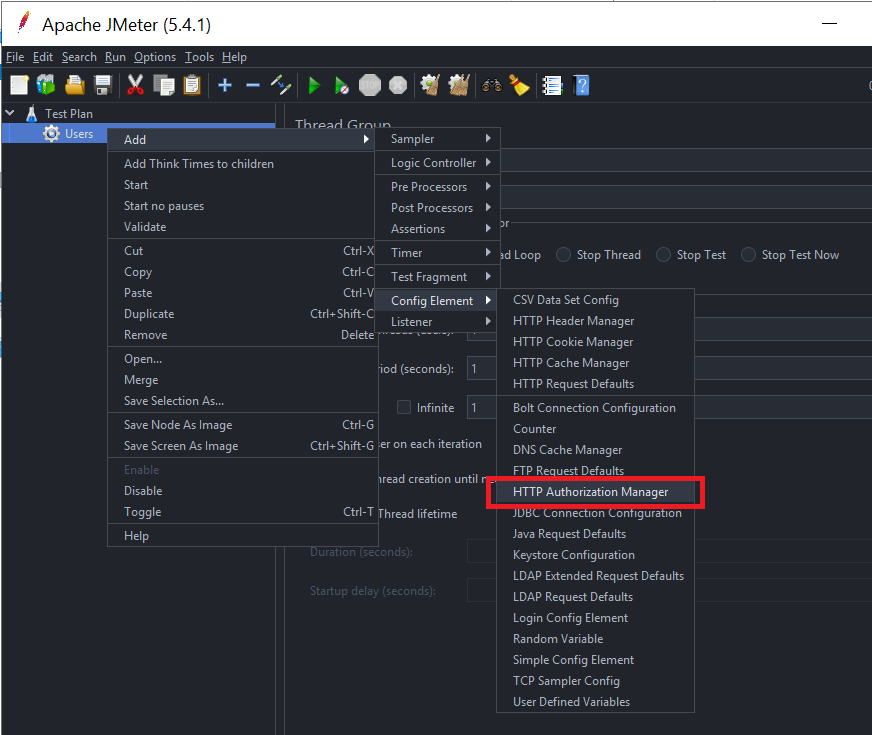Choose User Defined Variables
This screenshot has height=735, width=872.
pos(595,702)
